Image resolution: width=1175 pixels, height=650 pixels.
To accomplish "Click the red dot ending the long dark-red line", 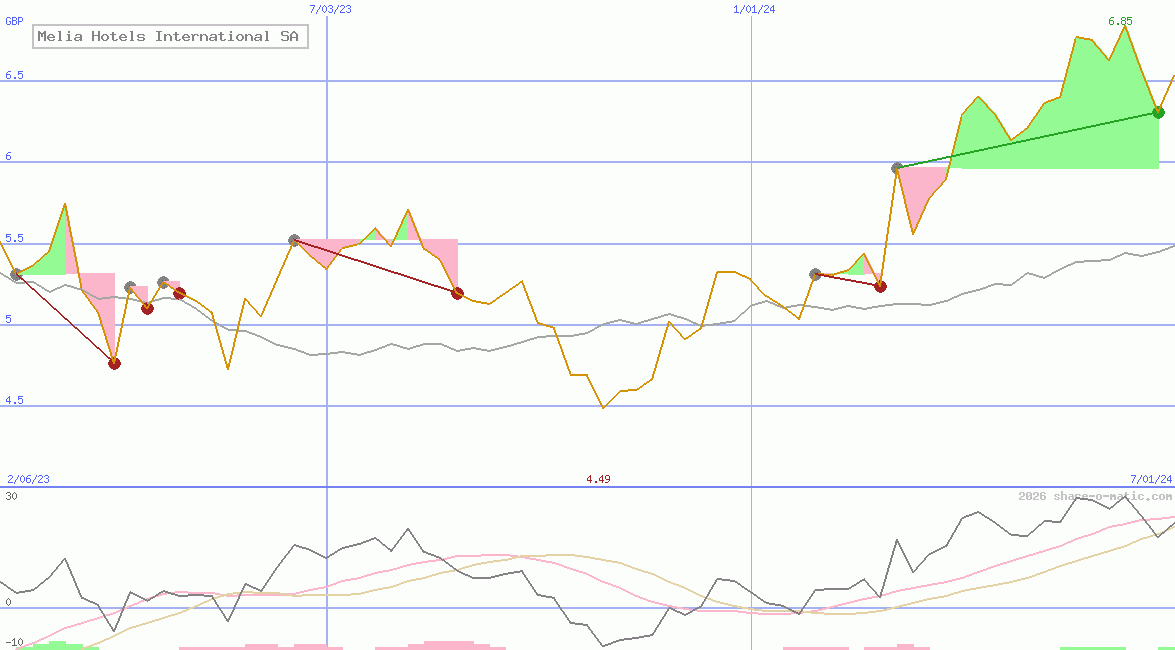I will (457, 293).
